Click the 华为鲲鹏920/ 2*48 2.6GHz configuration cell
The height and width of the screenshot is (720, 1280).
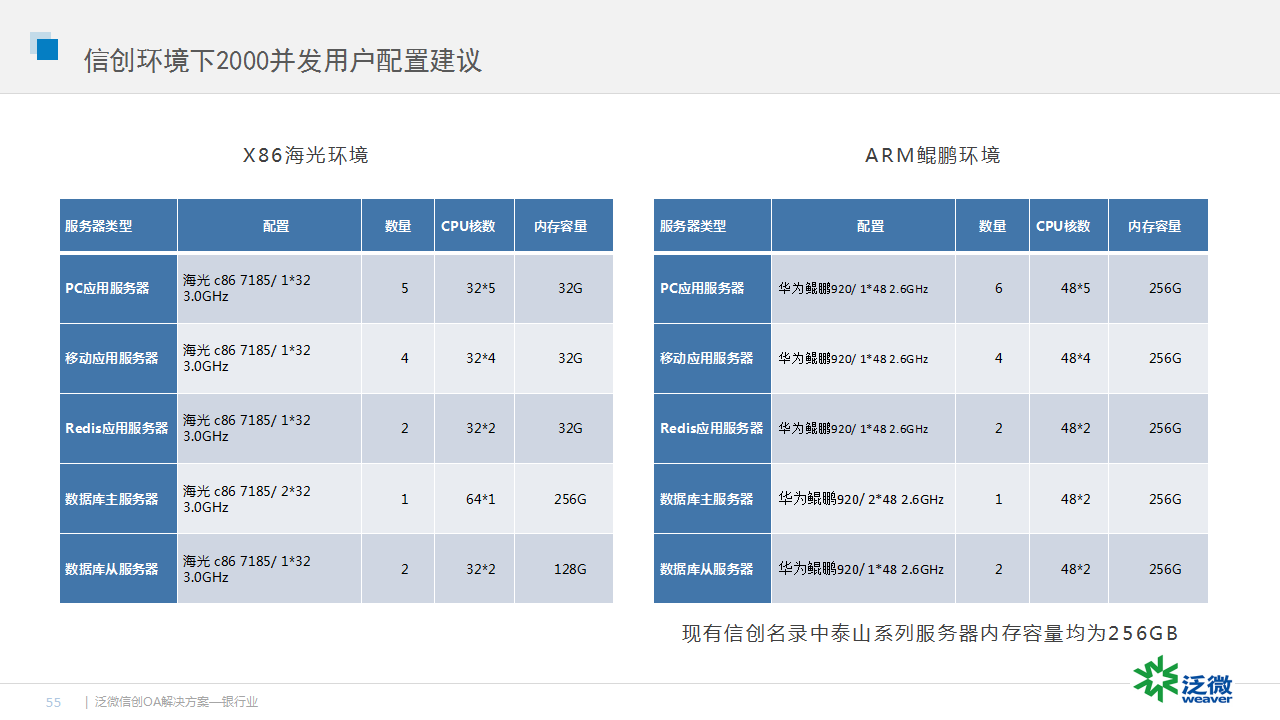click(861, 499)
